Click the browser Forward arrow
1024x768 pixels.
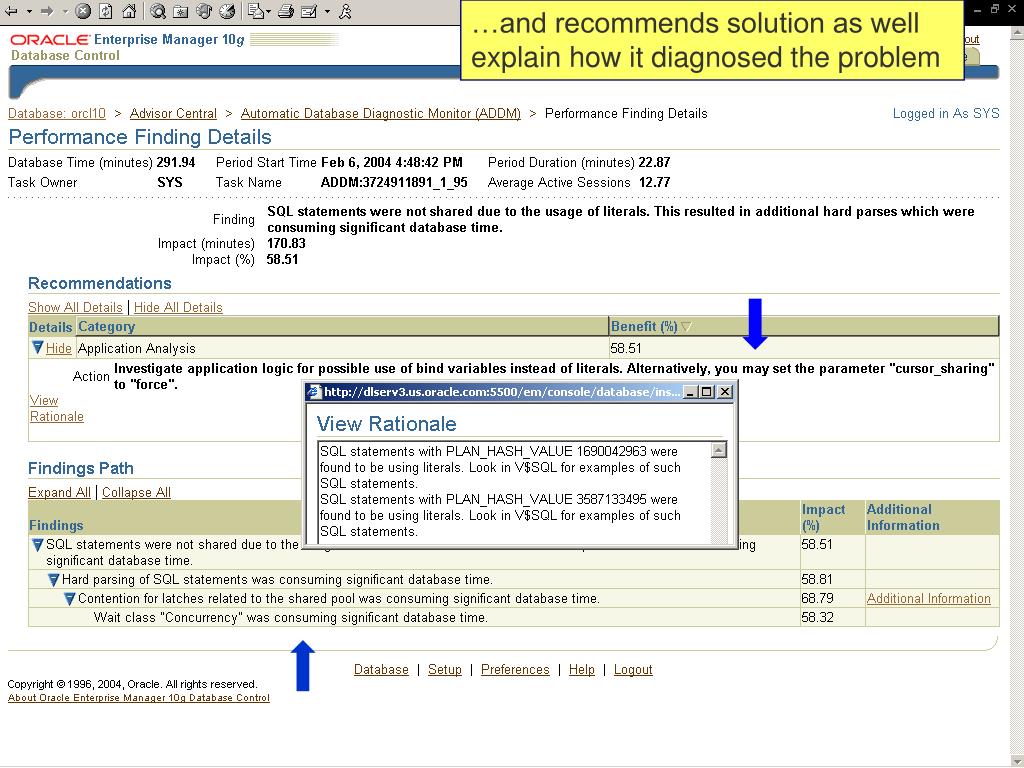(x=47, y=11)
